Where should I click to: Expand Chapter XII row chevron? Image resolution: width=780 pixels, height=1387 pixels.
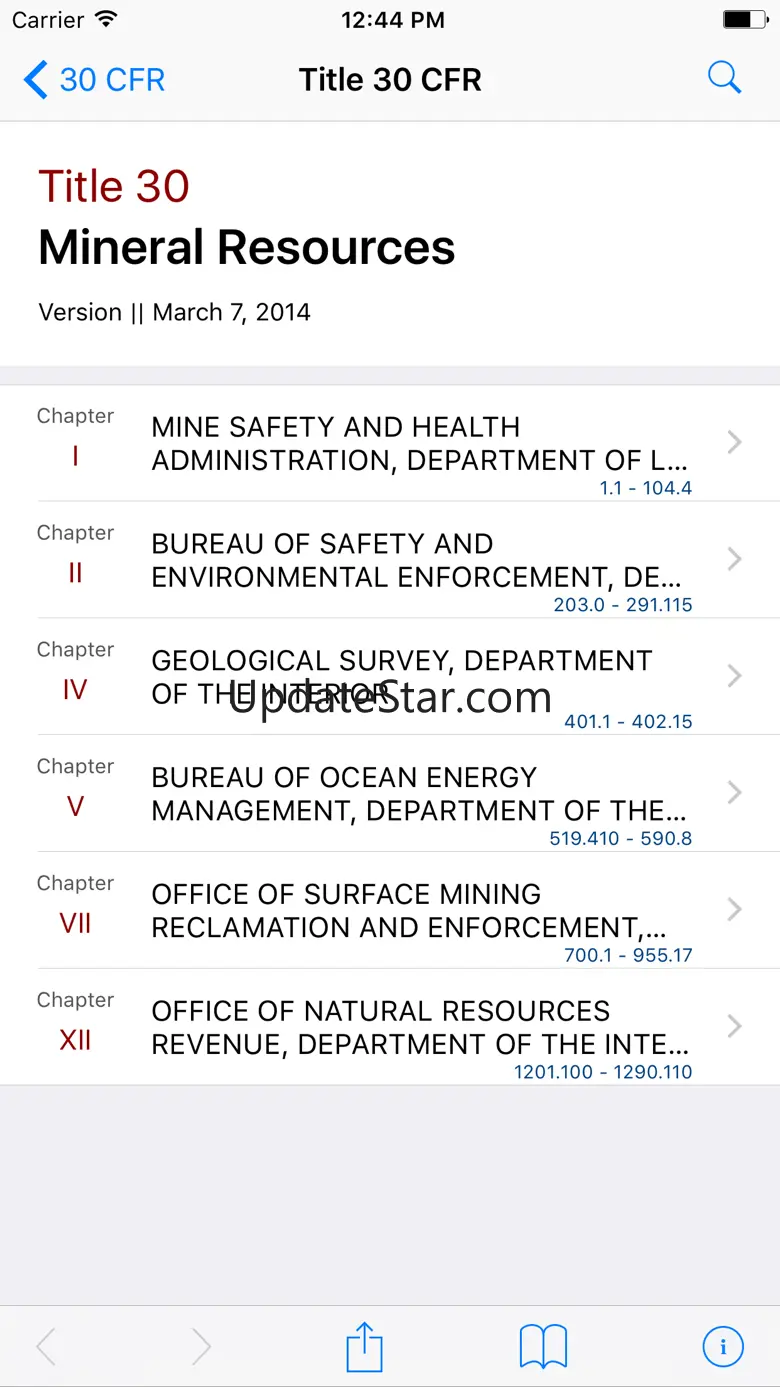735,1026
